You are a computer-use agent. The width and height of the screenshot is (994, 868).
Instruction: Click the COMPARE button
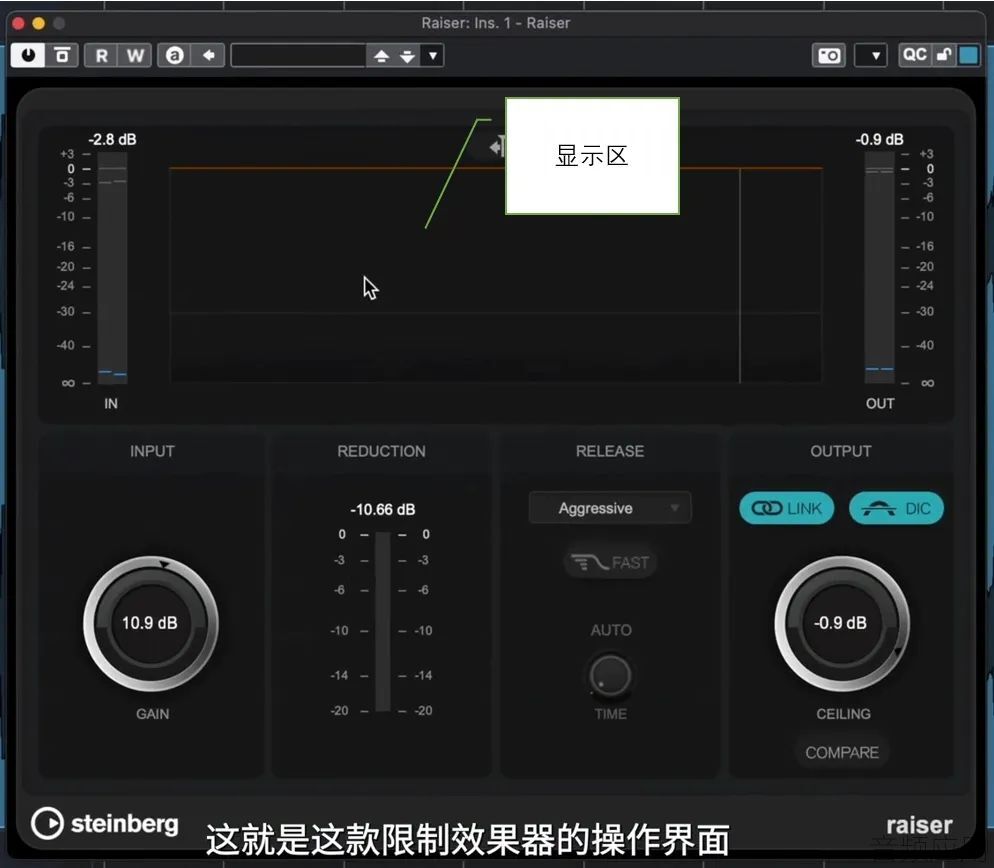click(842, 753)
